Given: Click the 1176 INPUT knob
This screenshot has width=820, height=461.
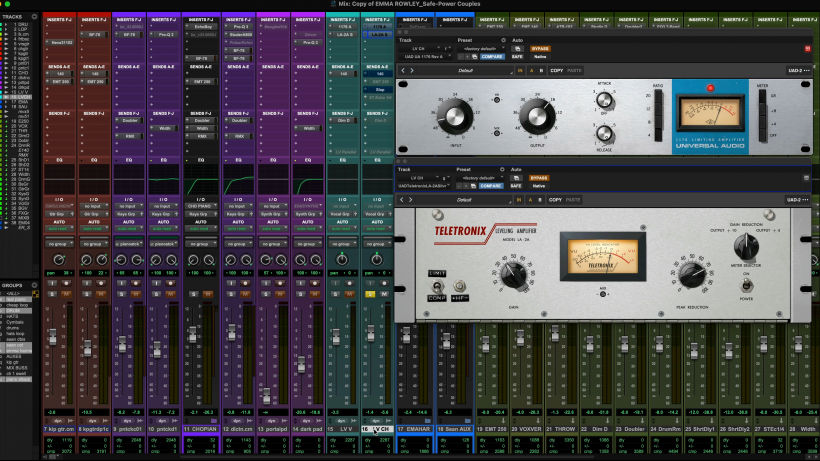Looking at the screenshot, I should 454,117.
